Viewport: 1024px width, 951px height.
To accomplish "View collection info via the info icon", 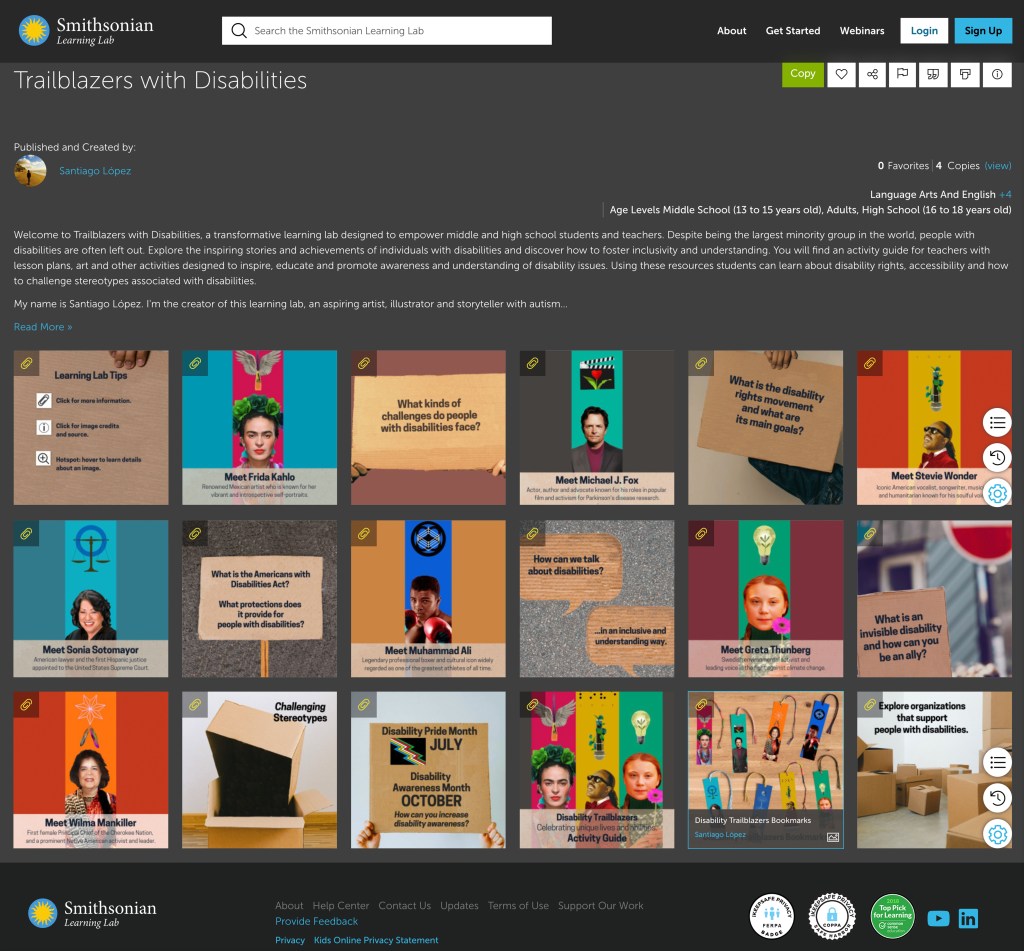I will point(996,74).
